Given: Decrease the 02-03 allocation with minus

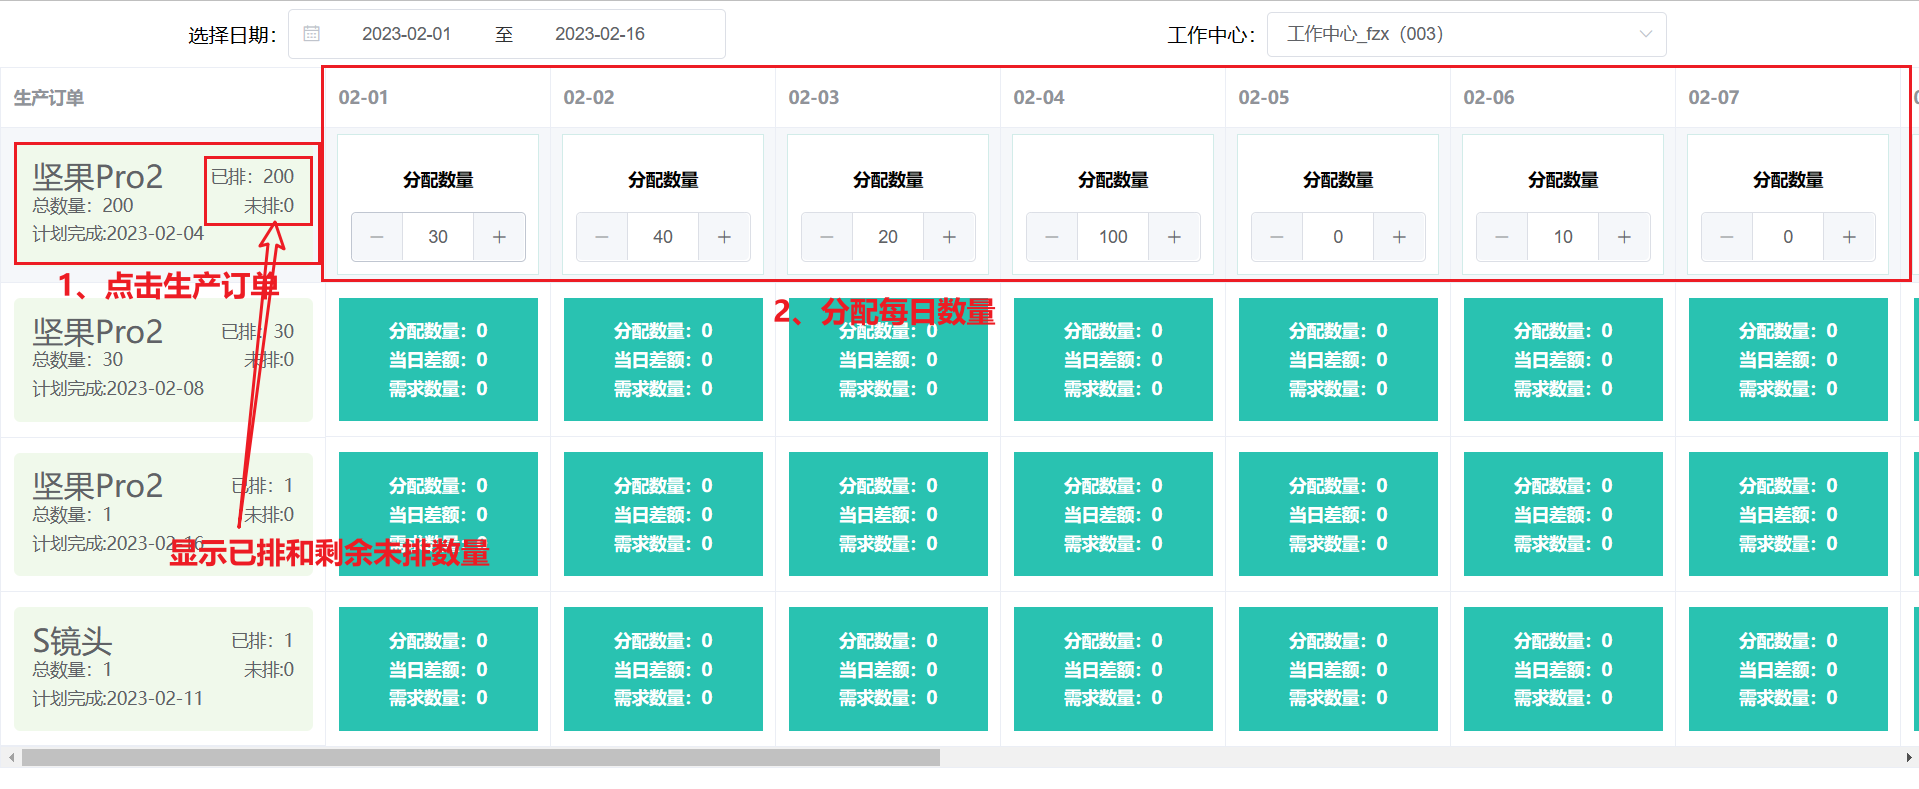Looking at the screenshot, I should pos(827,237).
